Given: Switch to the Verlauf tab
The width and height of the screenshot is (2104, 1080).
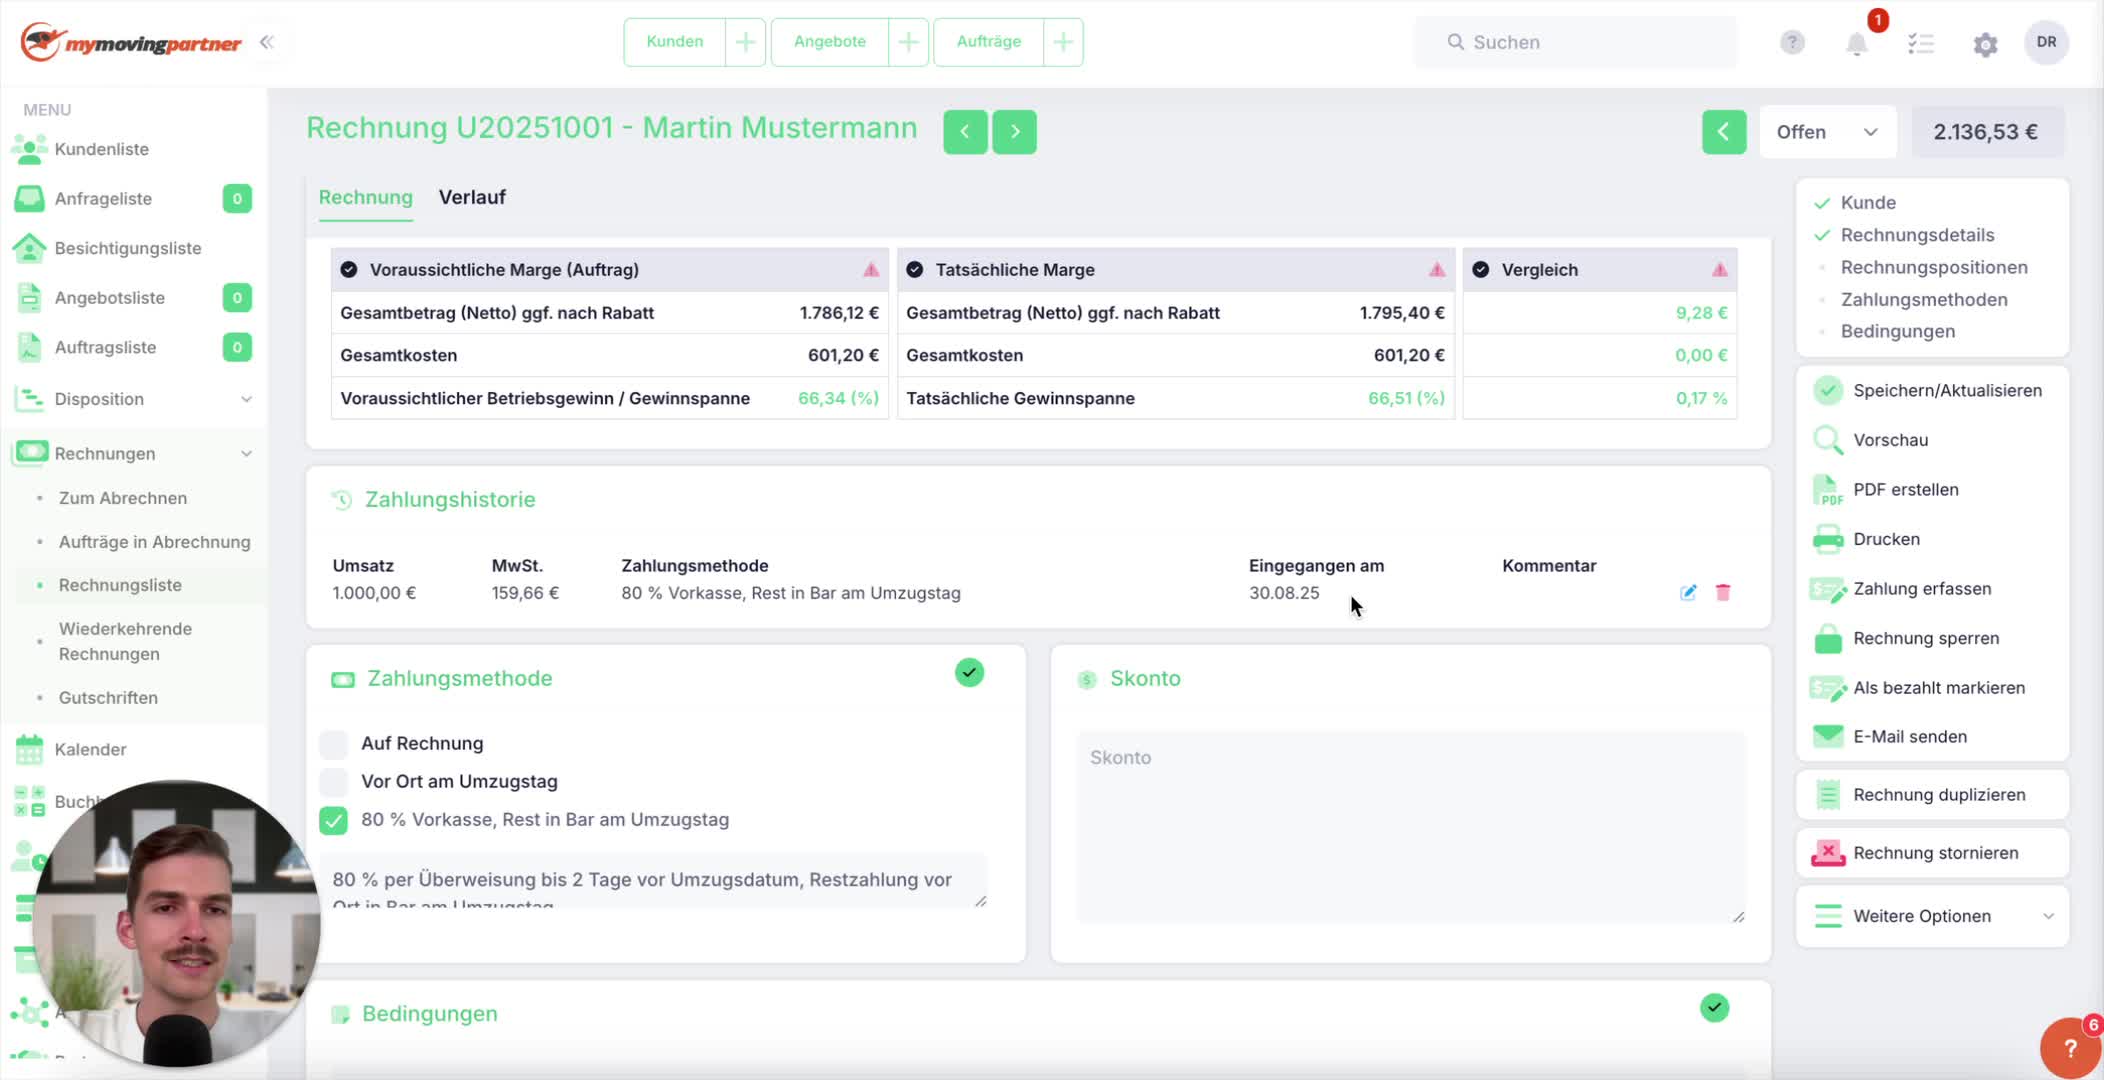Looking at the screenshot, I should point(472,197).
